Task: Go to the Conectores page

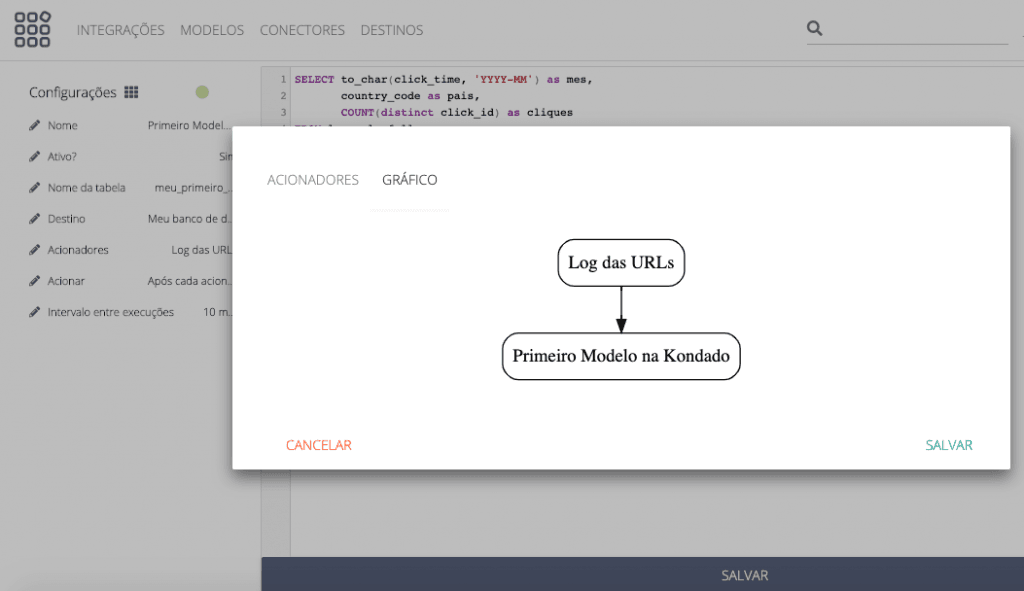Action: 302,30
